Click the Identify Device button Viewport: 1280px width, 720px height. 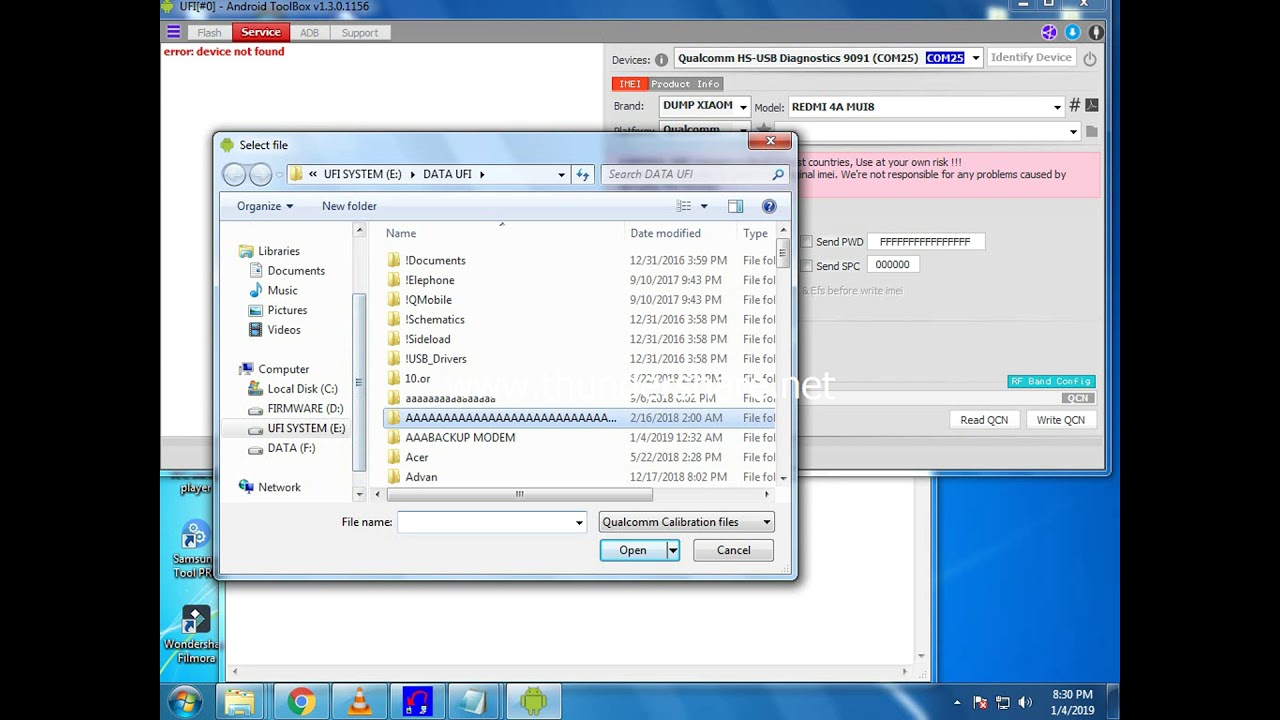coord(1031,57)
